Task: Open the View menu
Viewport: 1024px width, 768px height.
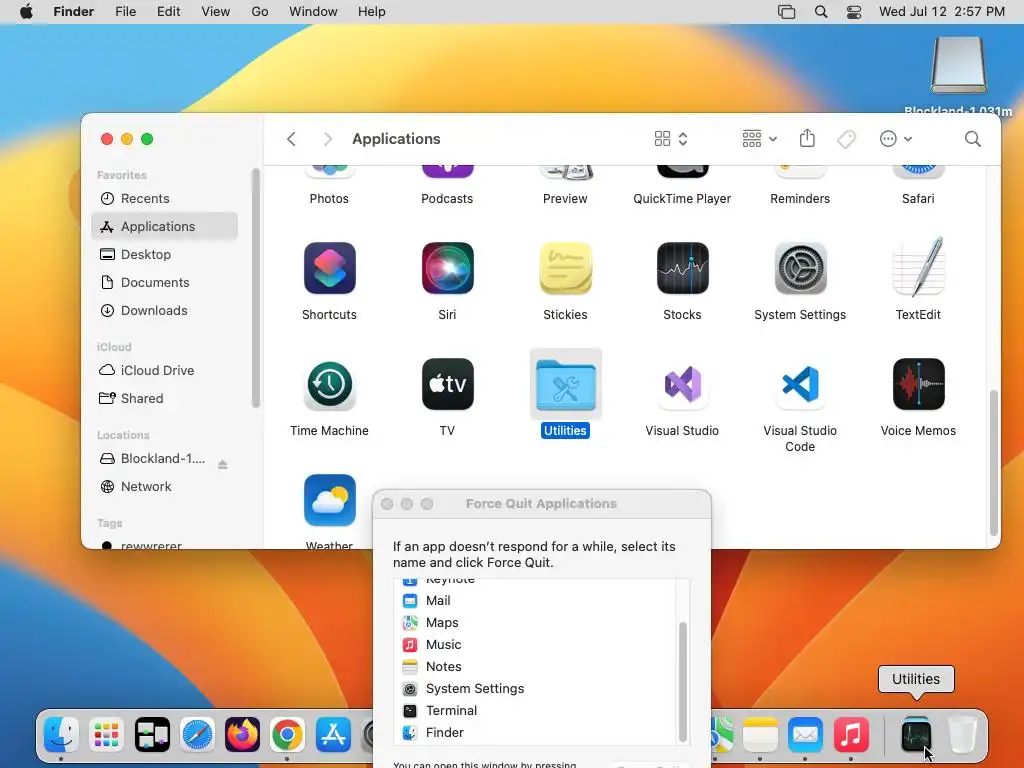Action: tap(216, 12)
